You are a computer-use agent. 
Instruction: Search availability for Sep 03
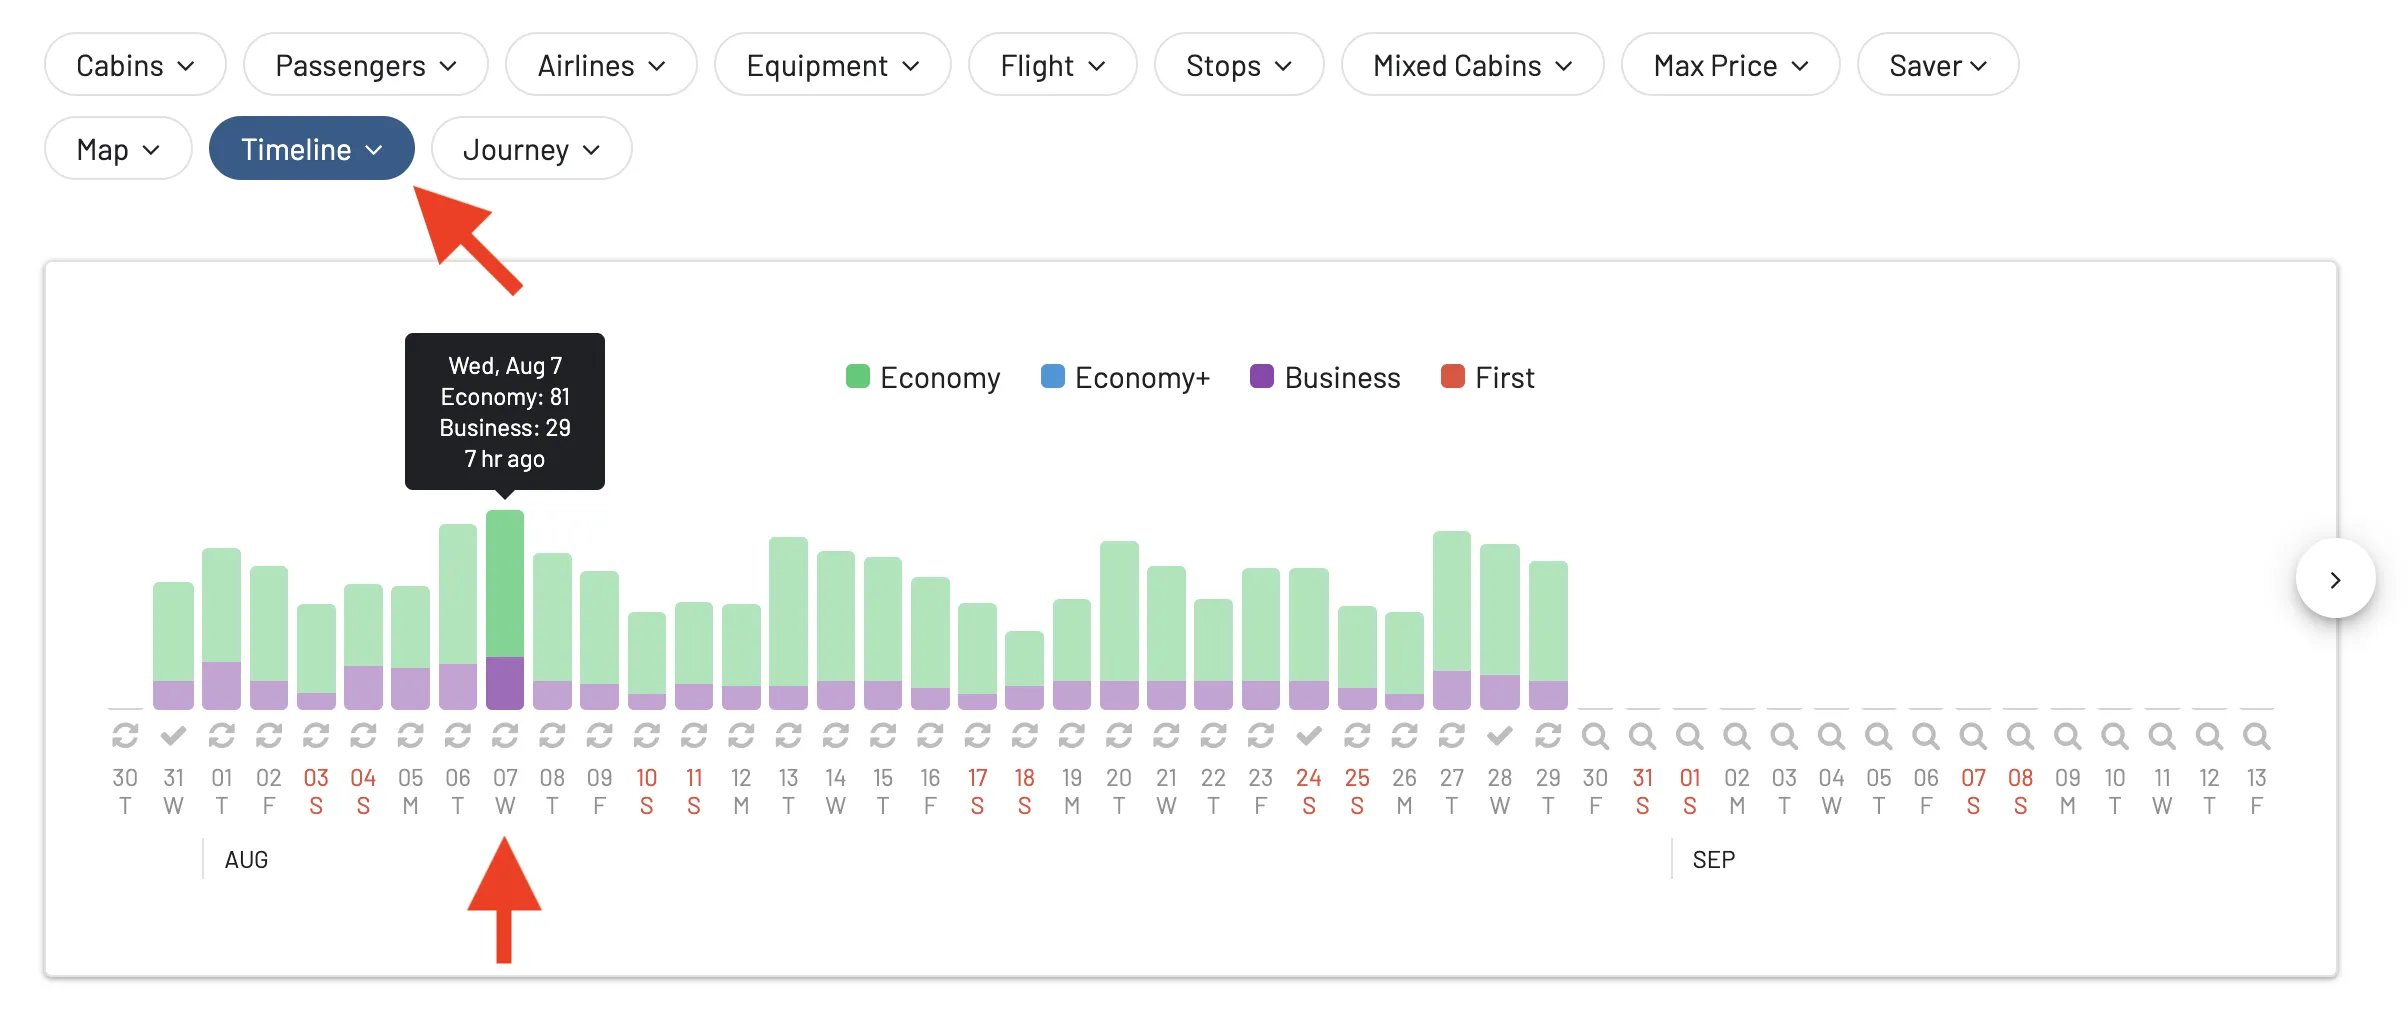1784,736
